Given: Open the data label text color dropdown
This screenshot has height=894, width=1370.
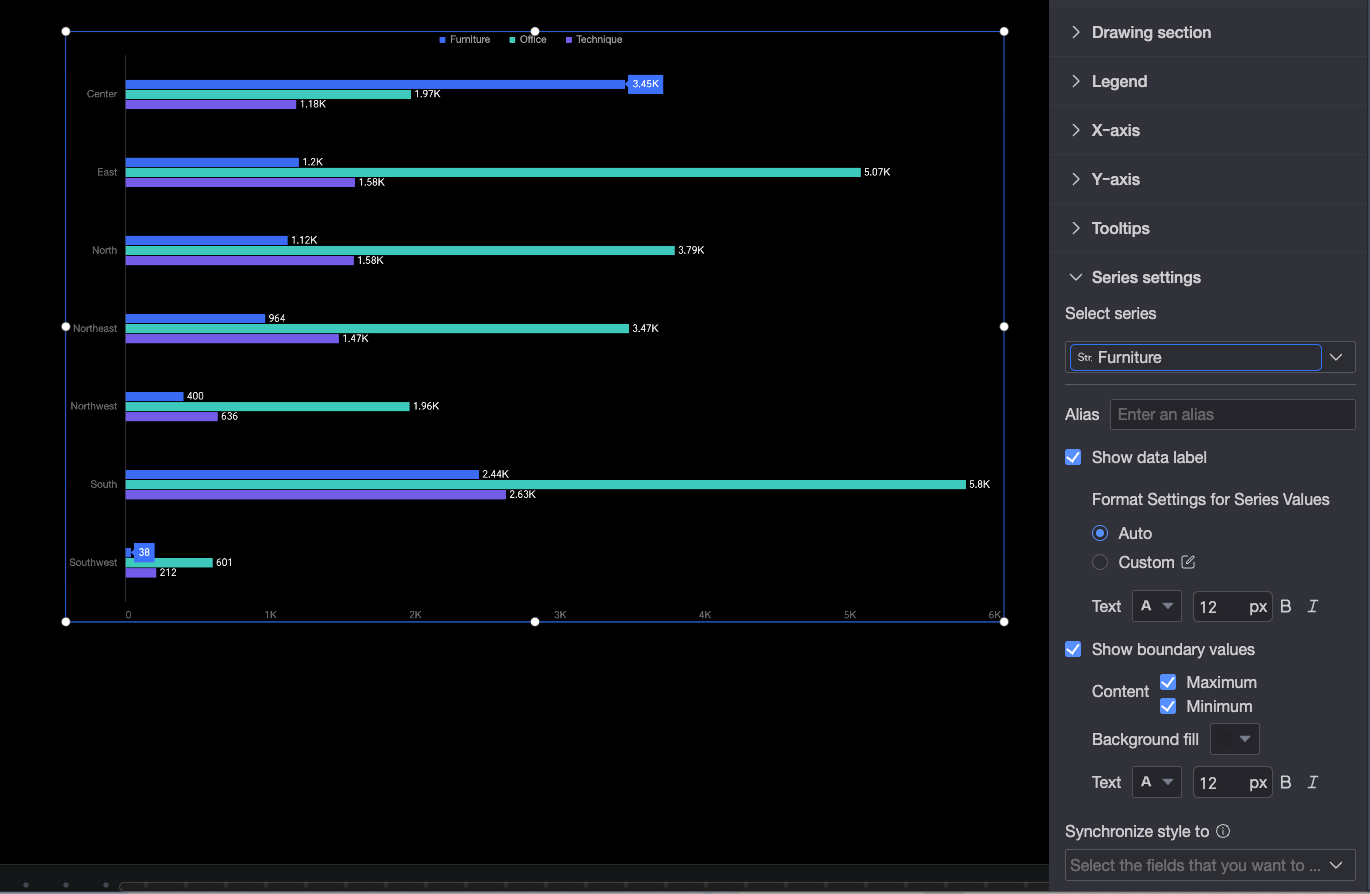Looking at the screenshot, I should pos(1157,606).
